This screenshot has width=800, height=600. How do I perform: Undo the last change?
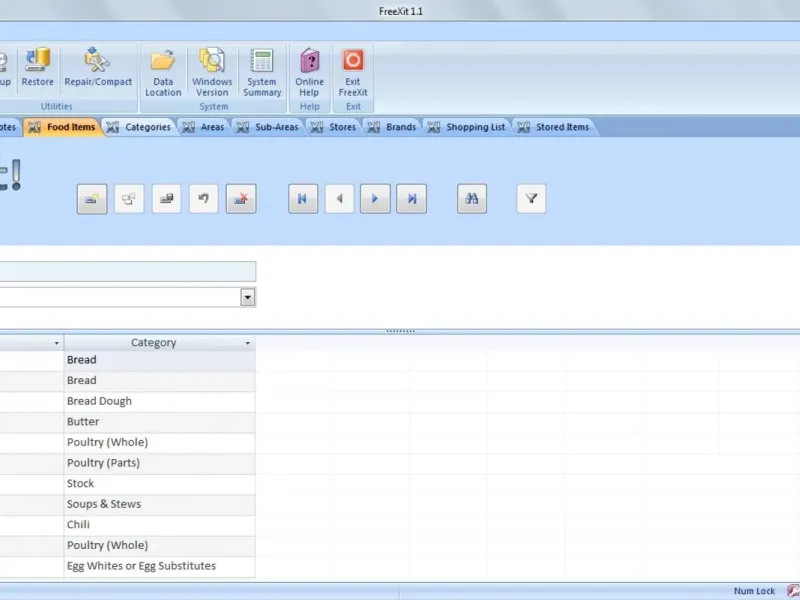point(204,198)
